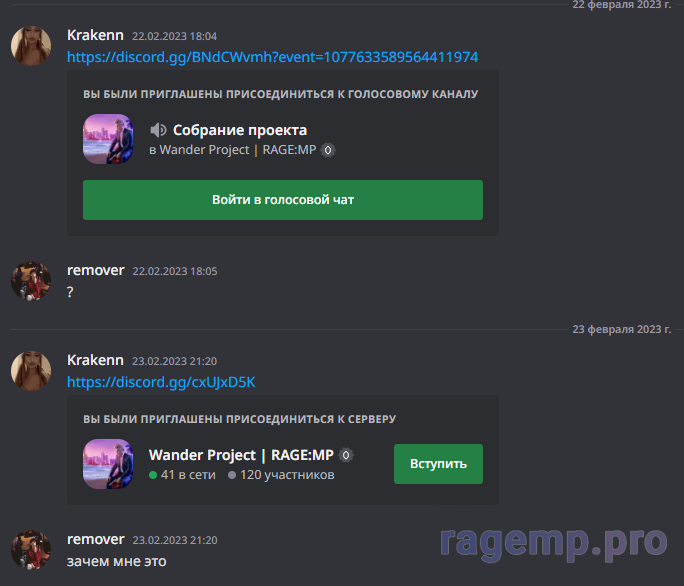This screenshot has width=684, height=586.
Task: Open Krakenn's avatar on the 23.02.2023 message
Action: coord(31,371)
